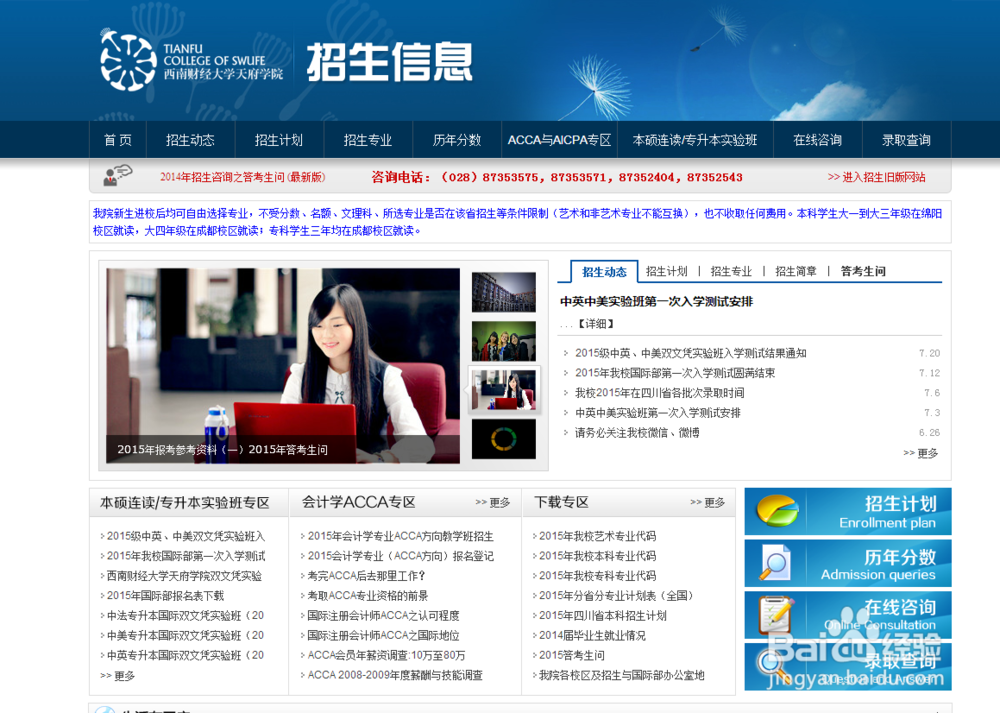This screenshot has width=1000, height=713.
Task: Open 首页 in the top navigation bar
Action: point(117,140)
